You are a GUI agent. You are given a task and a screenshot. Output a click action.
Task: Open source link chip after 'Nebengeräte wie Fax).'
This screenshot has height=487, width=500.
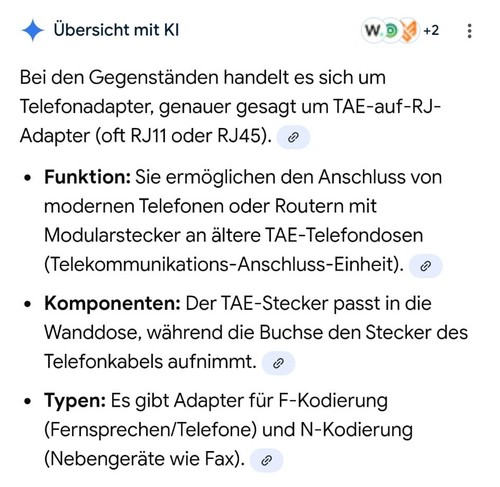coord(266,460)
